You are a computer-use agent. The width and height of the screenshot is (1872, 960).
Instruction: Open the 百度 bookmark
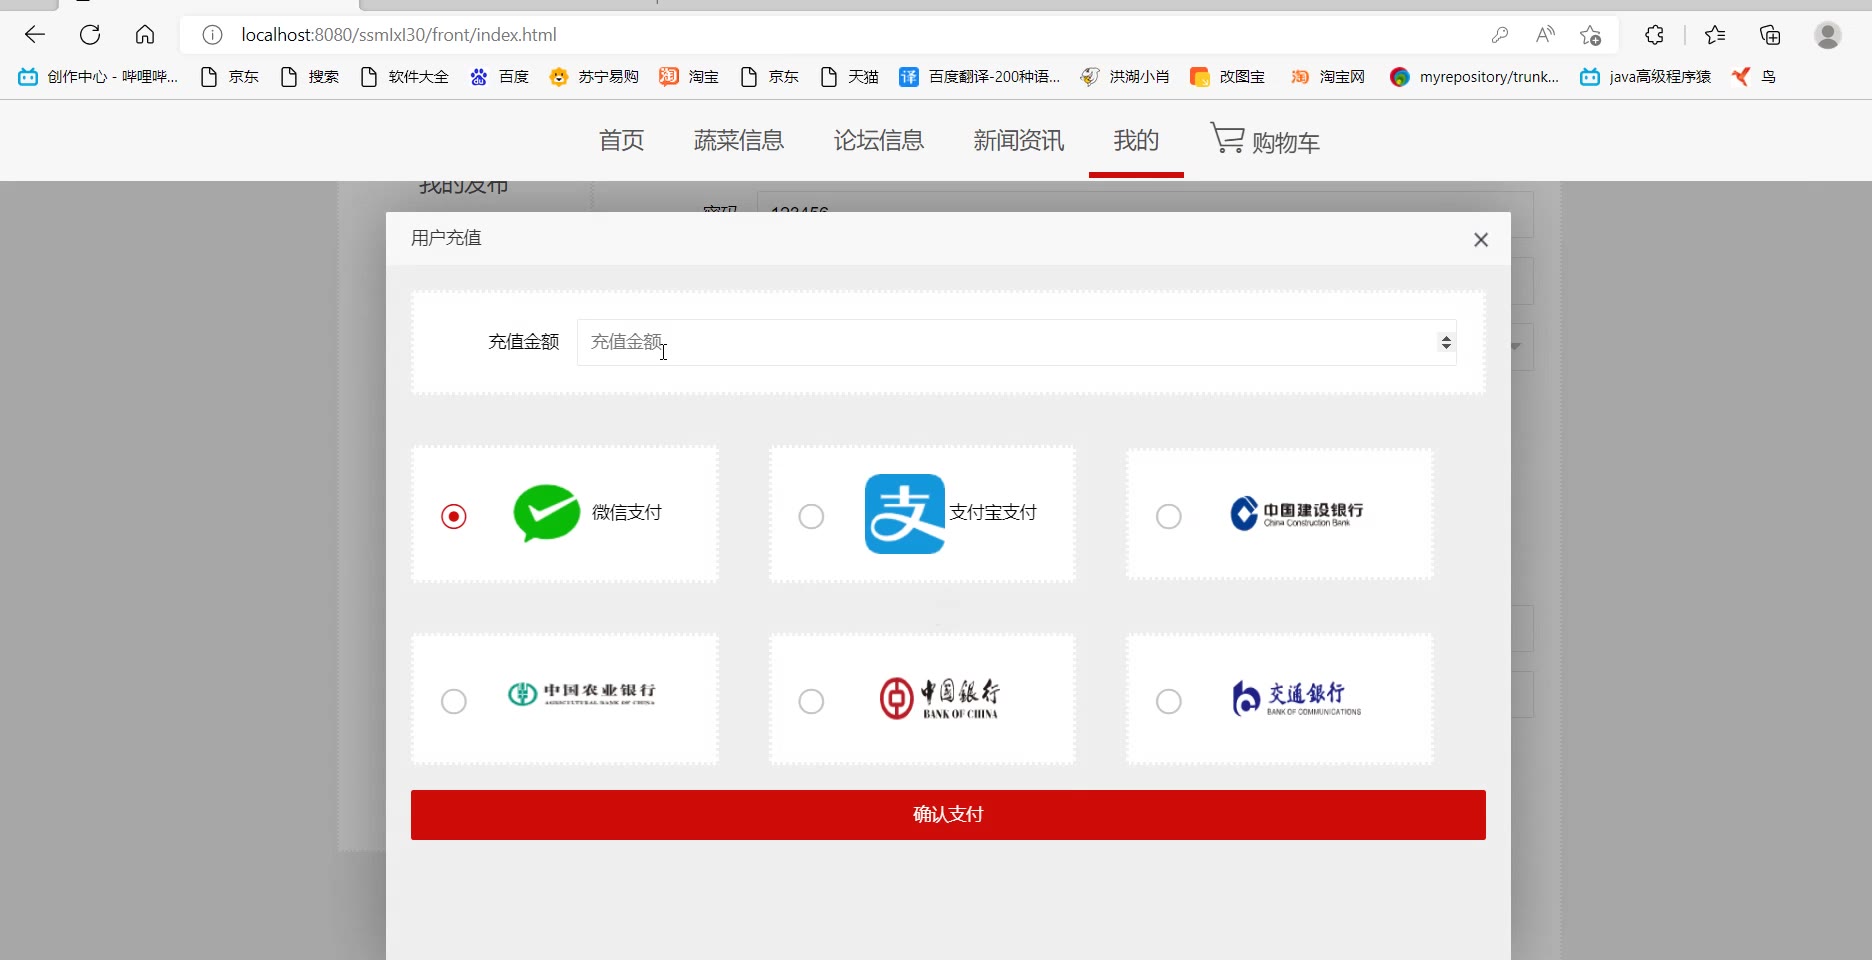tap(499, 77)
